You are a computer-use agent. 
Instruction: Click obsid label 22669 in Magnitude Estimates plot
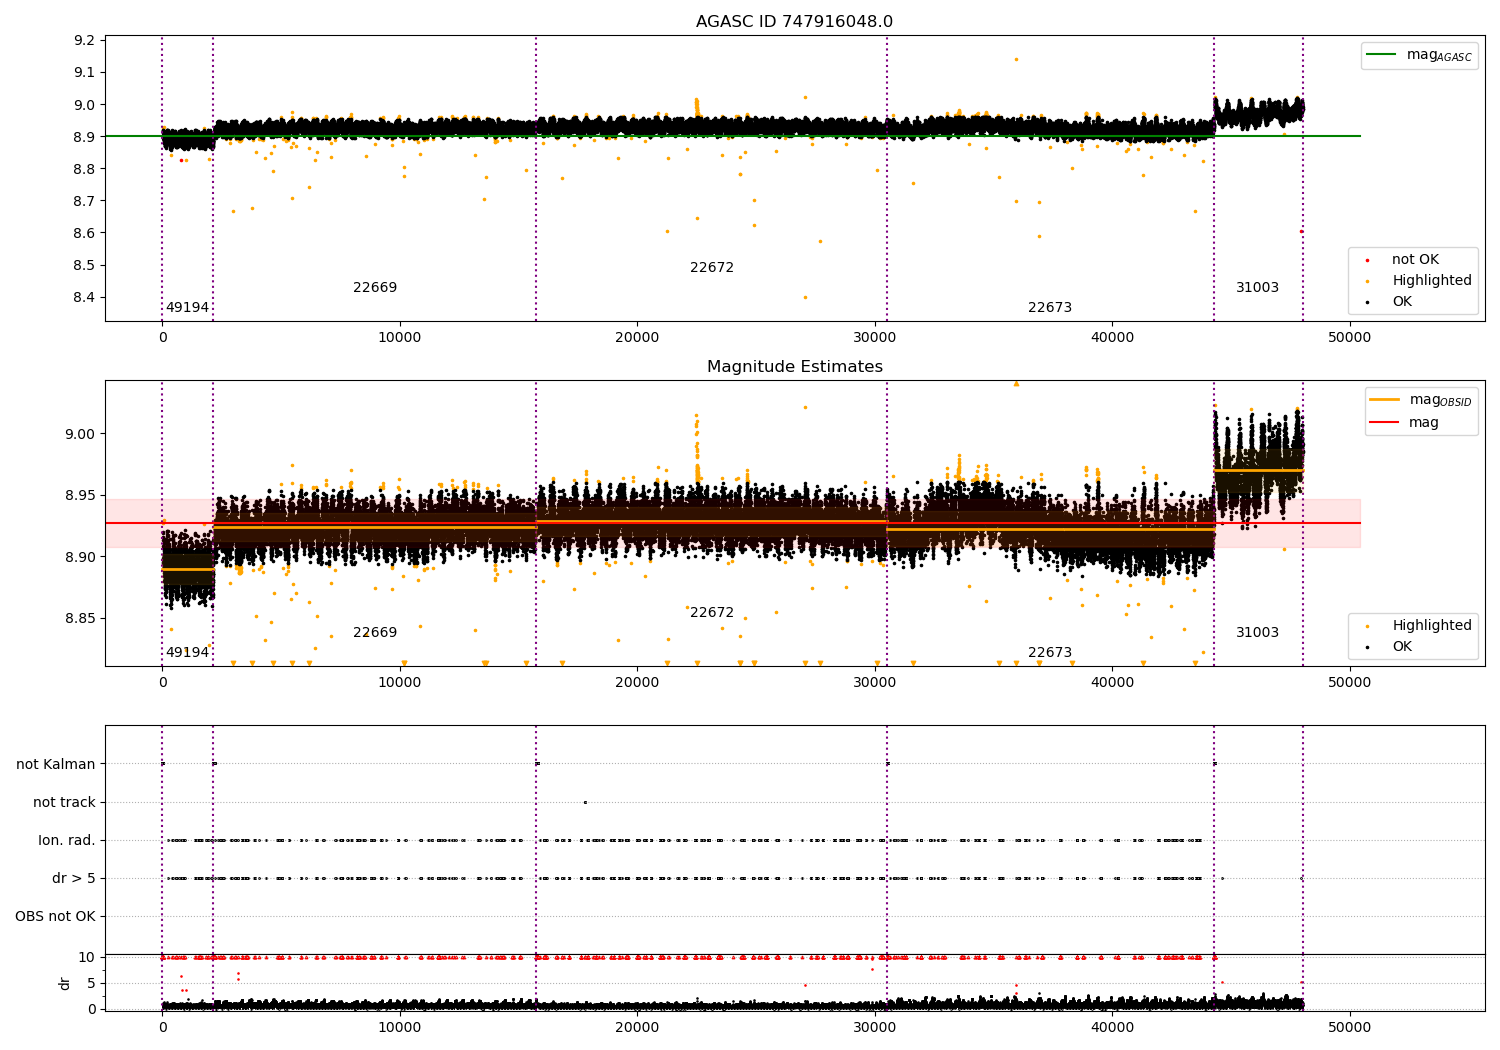pos(375,633)
